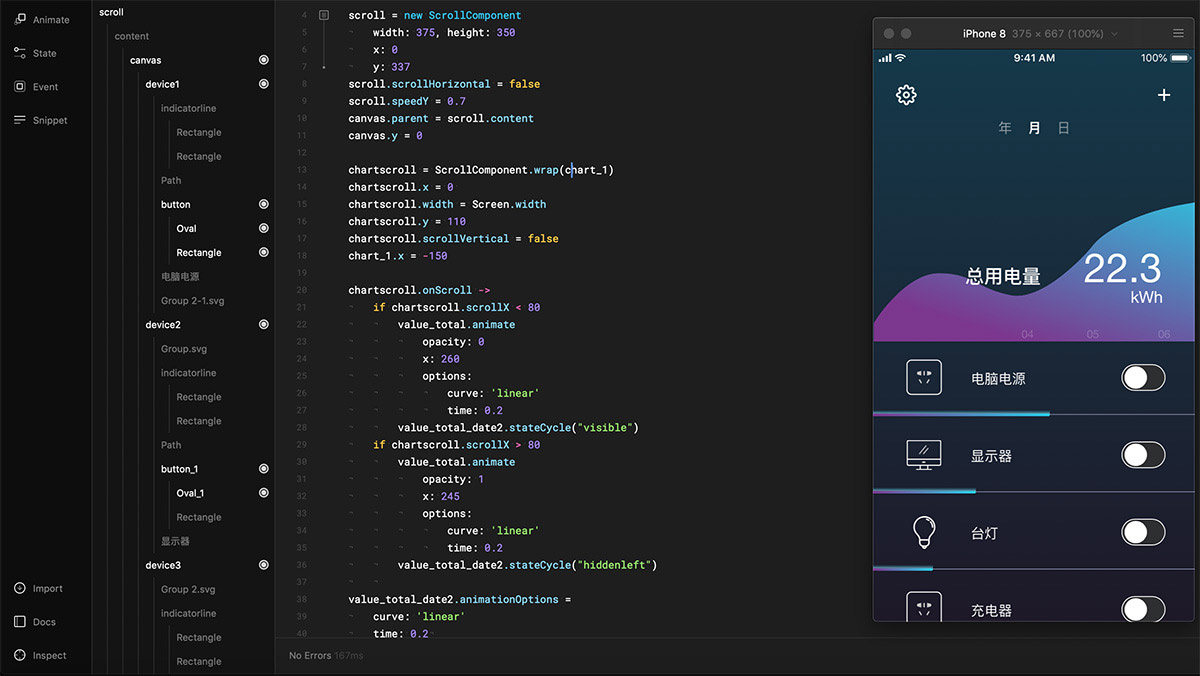
Task: Collapse the scroll code fold marker
Action: pyautogui.click(x=324, y=16)
